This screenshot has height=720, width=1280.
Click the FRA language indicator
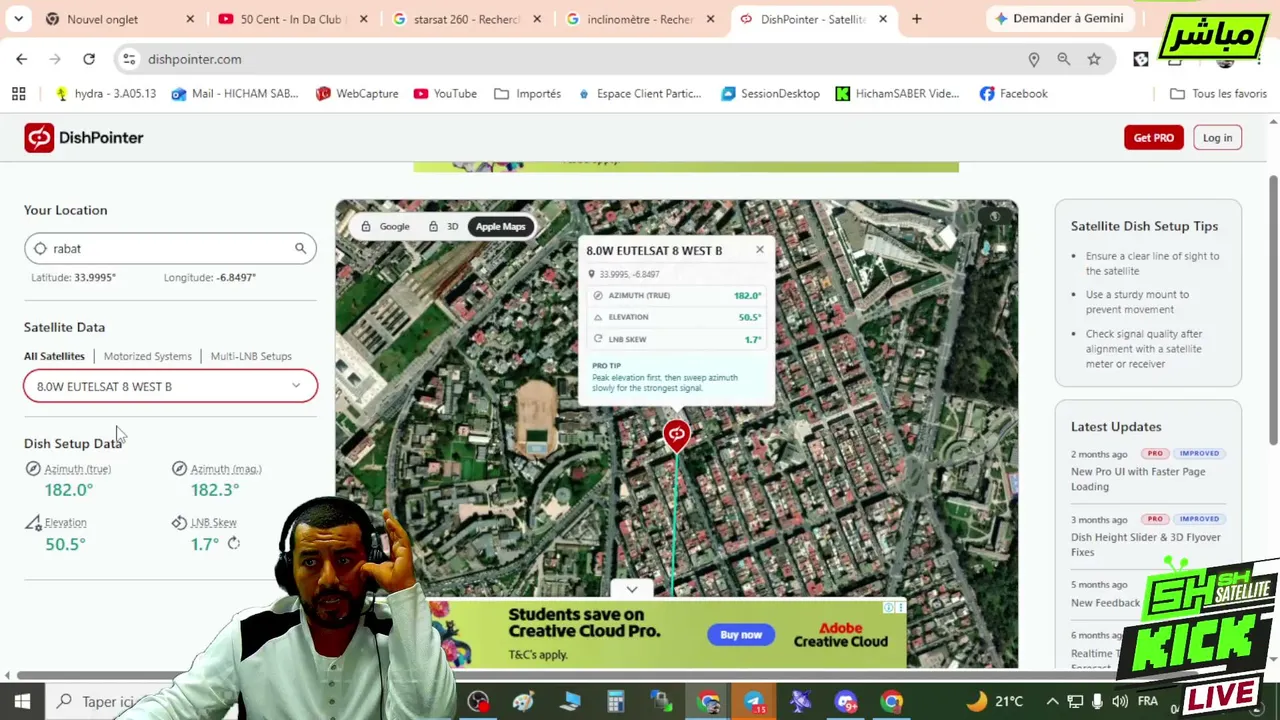click(1148, 701)
